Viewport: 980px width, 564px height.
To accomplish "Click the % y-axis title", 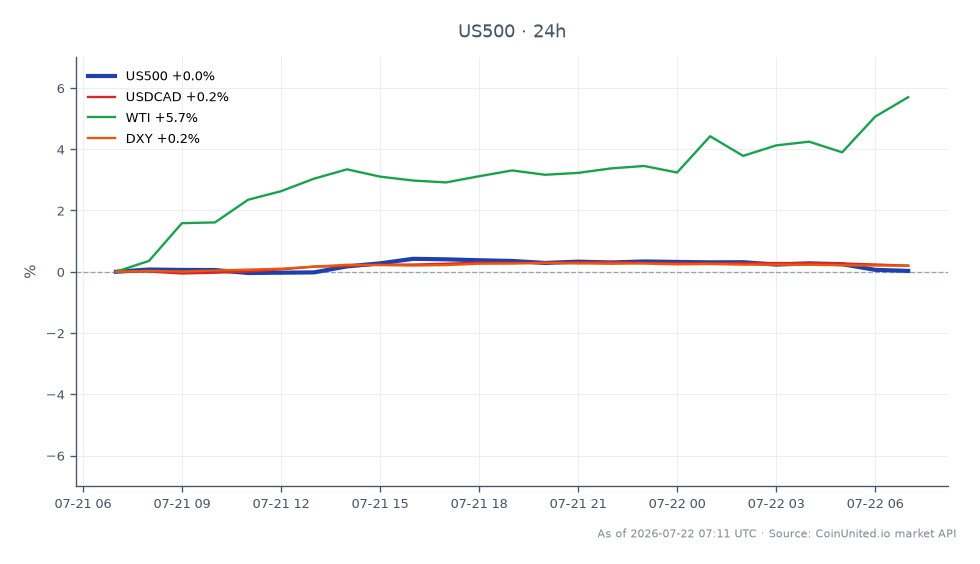I will tap(29, 271).
